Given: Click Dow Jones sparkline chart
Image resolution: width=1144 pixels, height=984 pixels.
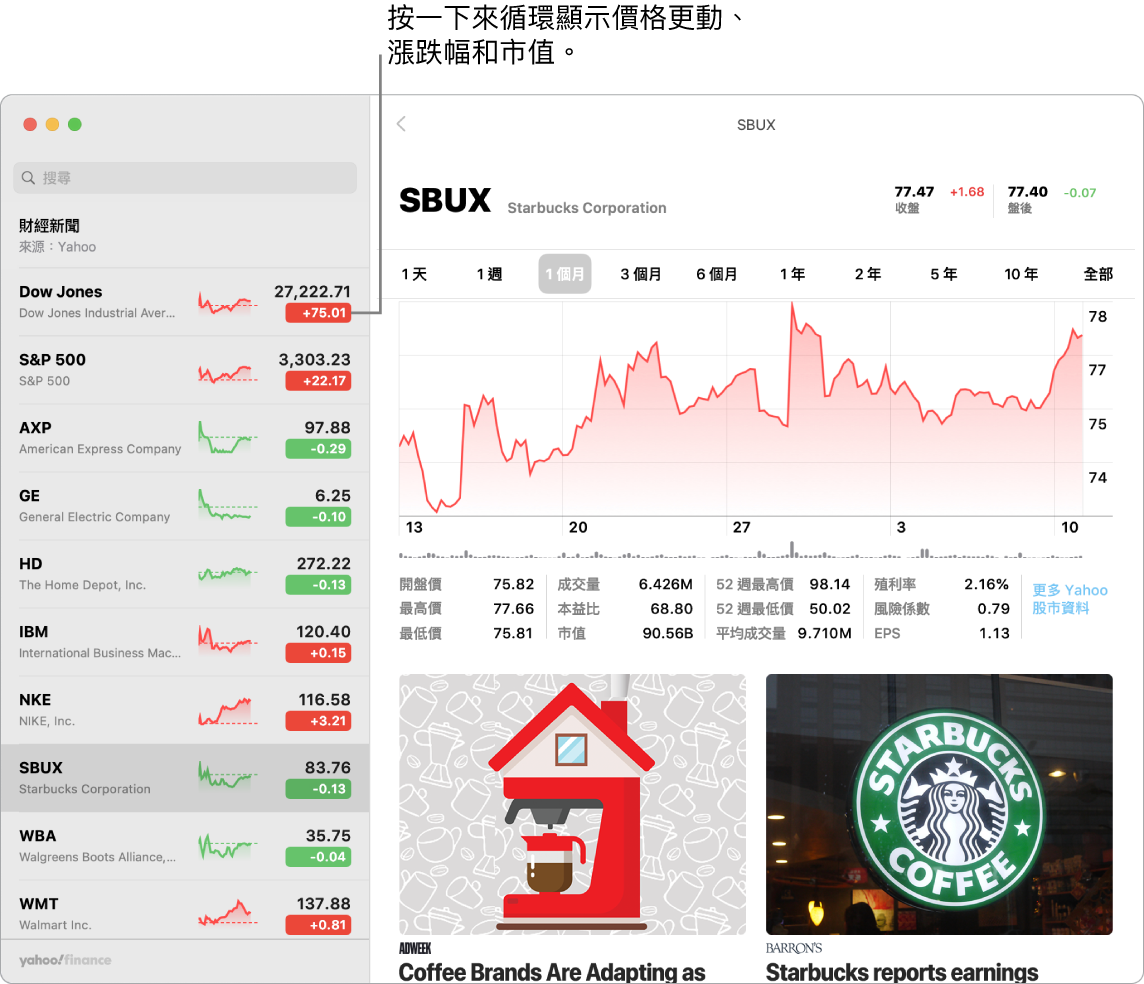Looking at the screenshot, I should click(228, 303).
